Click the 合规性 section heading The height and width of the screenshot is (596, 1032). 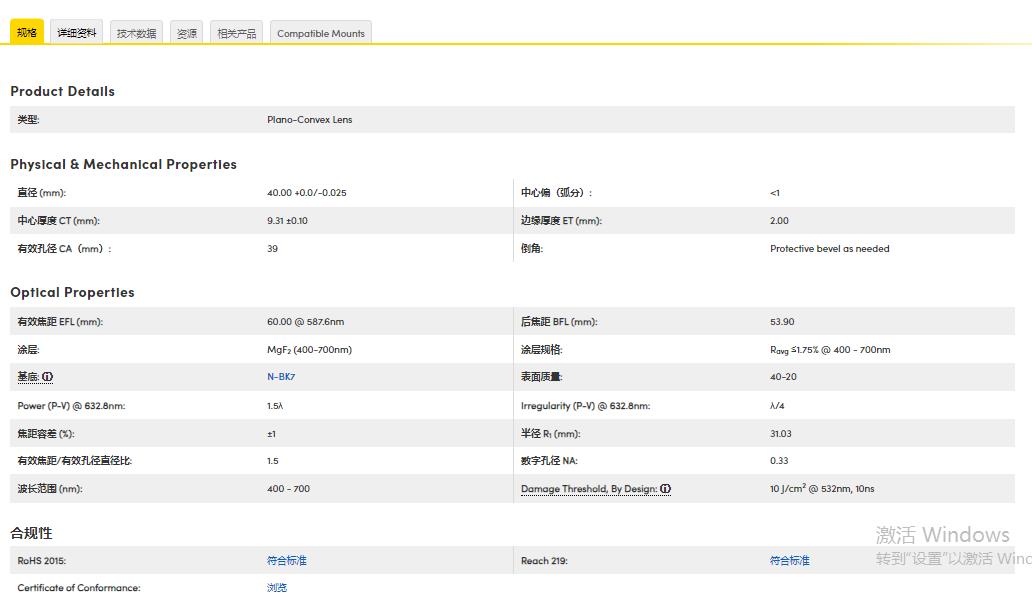[31, 533]
